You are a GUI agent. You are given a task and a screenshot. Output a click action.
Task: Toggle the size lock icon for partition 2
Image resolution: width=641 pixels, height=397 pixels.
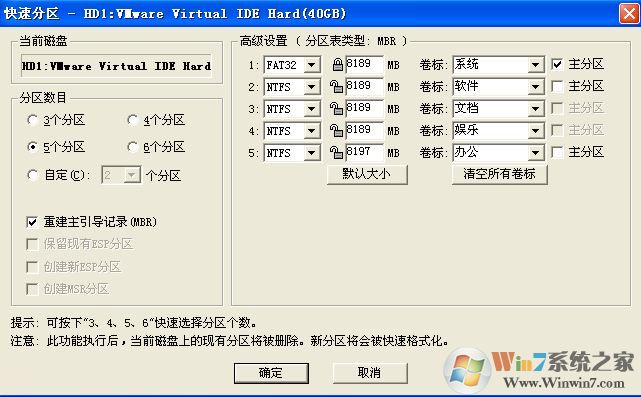336,87
